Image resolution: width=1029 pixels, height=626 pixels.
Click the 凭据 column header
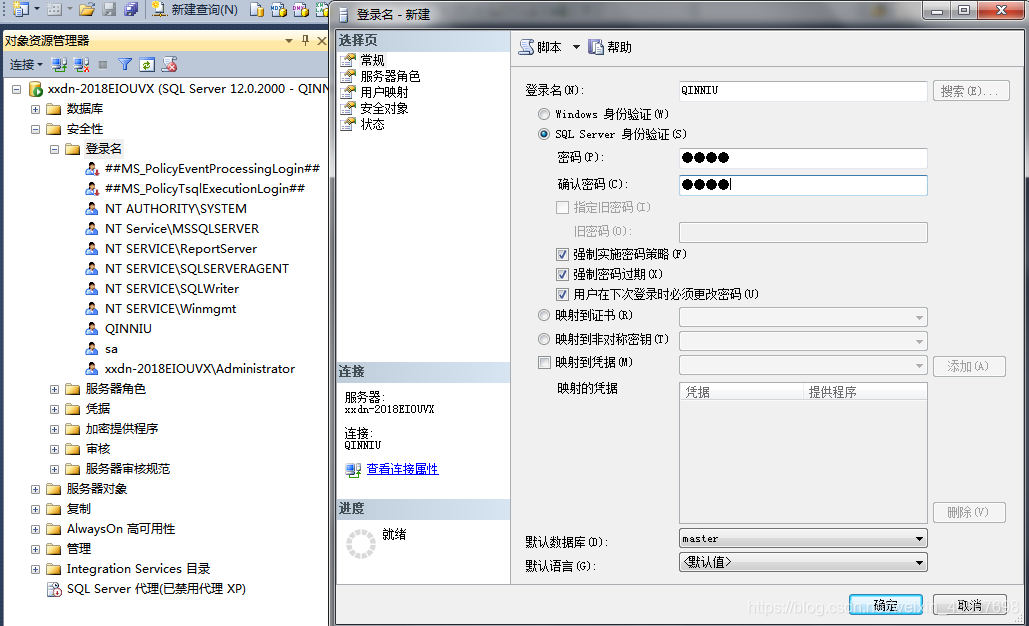pos(741,392)
